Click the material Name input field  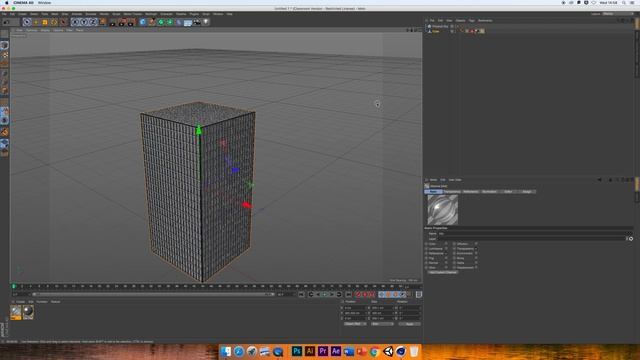coord(535,233)
